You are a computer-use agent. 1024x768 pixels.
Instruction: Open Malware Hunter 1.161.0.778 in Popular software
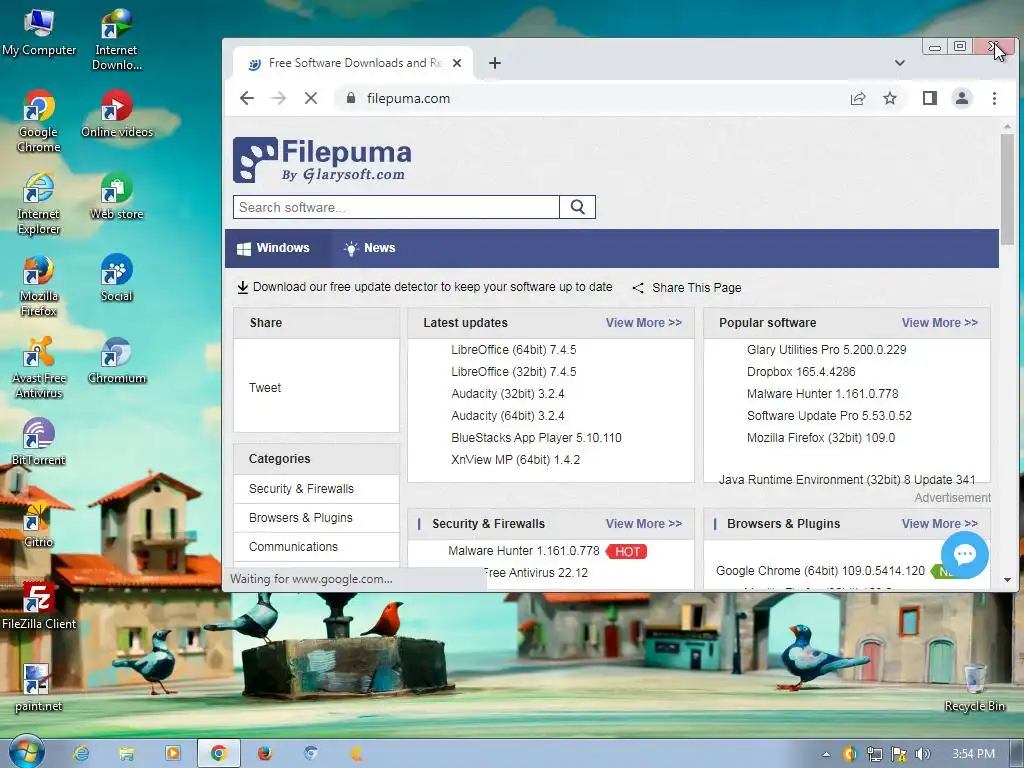pos(822,394)
